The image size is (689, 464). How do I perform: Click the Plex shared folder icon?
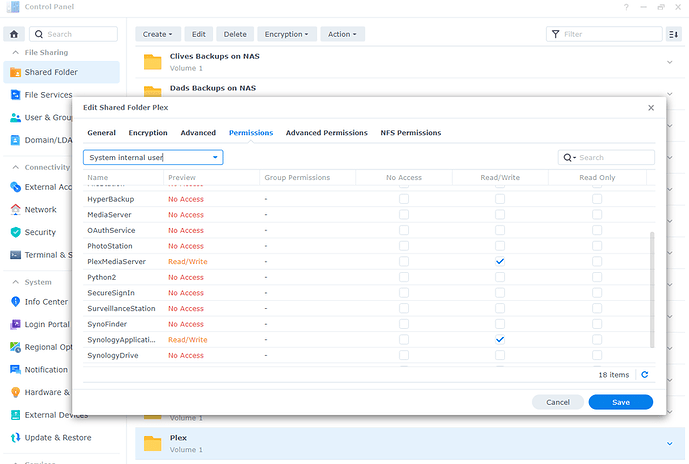point(152,443)
